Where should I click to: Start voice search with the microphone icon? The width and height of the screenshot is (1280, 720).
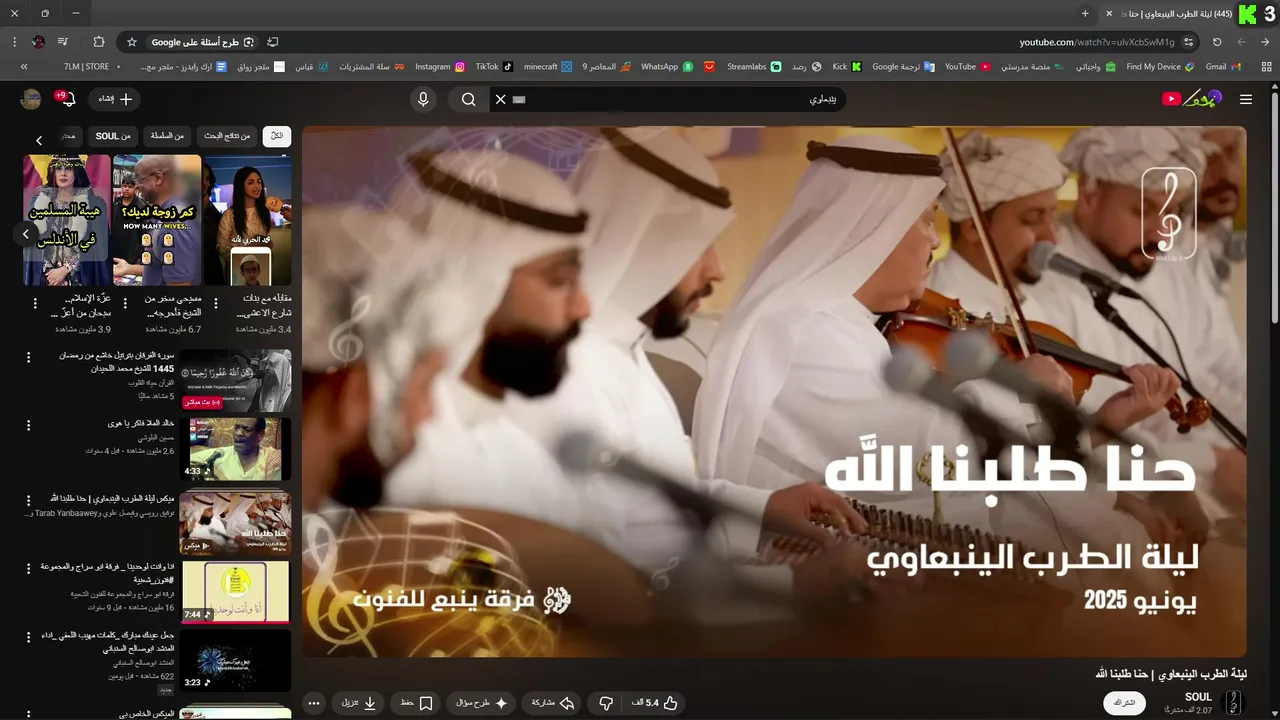[423, 99]
